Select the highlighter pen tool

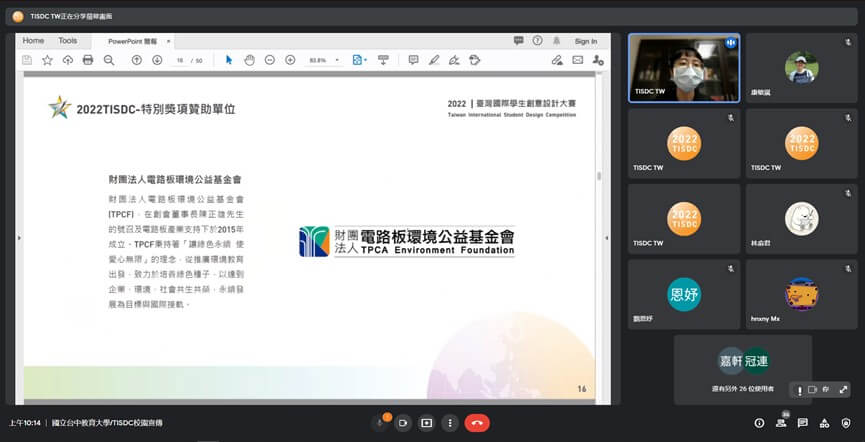coord(434,60)
